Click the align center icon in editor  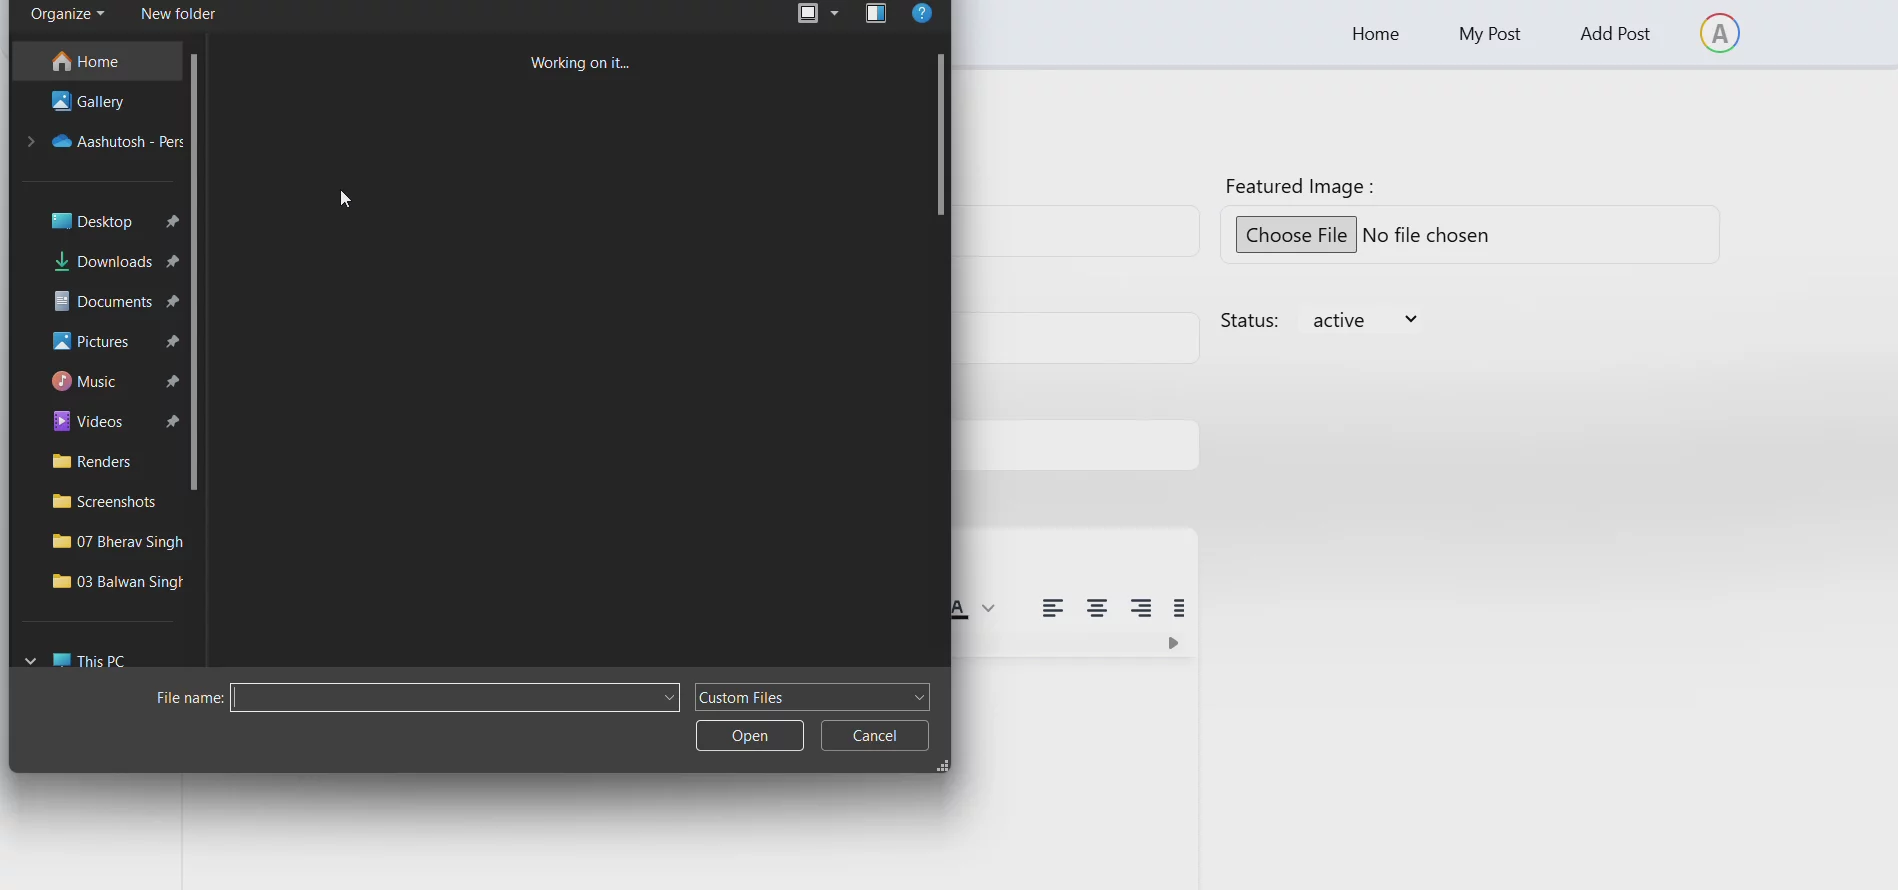pyautogui.click(x=1097, y=608)
